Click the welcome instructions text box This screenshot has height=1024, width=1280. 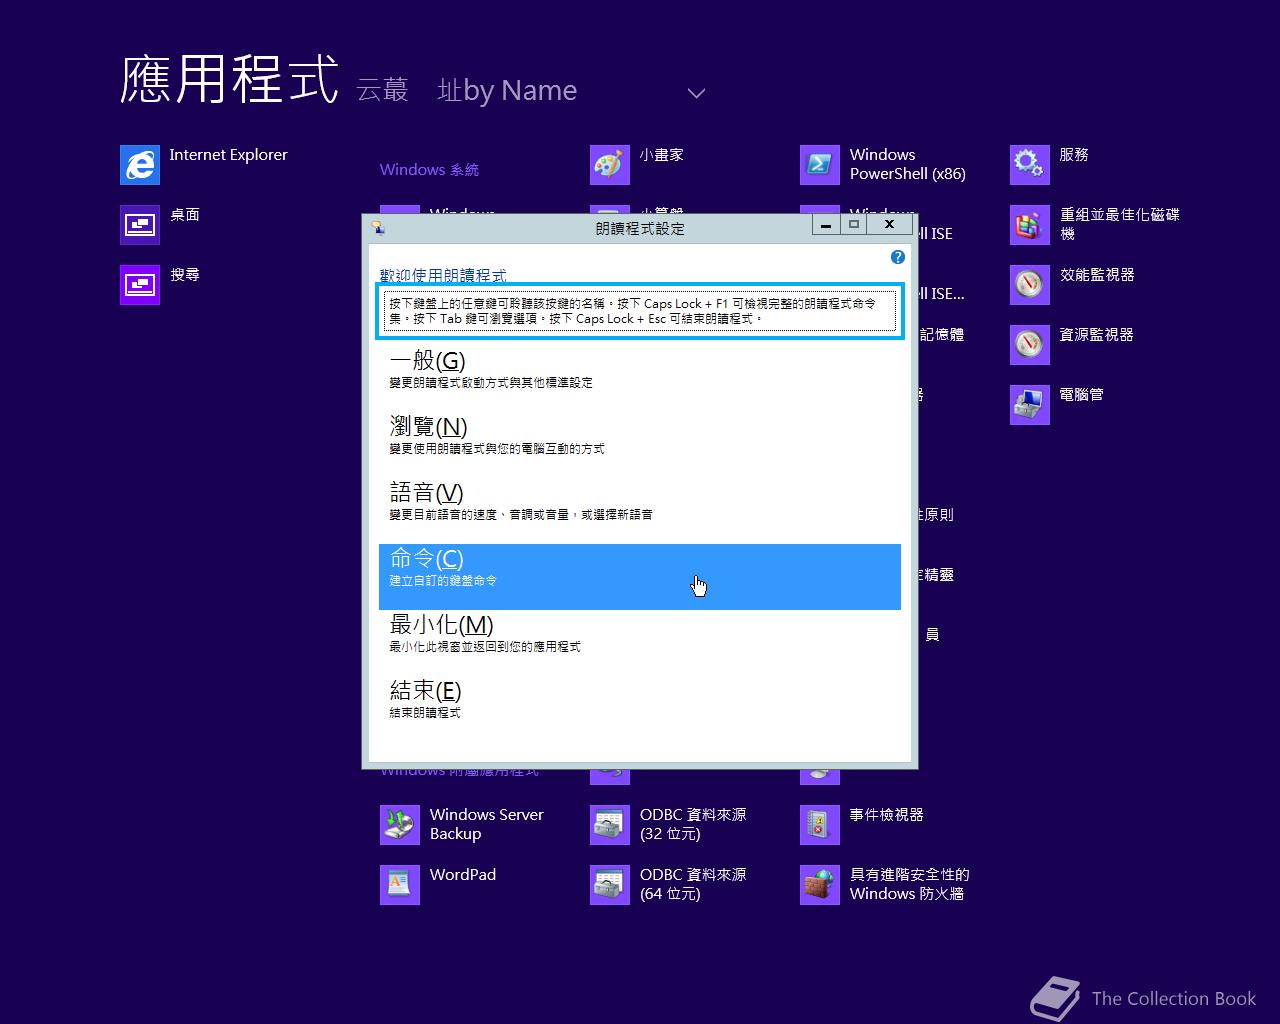pos(640,311)
